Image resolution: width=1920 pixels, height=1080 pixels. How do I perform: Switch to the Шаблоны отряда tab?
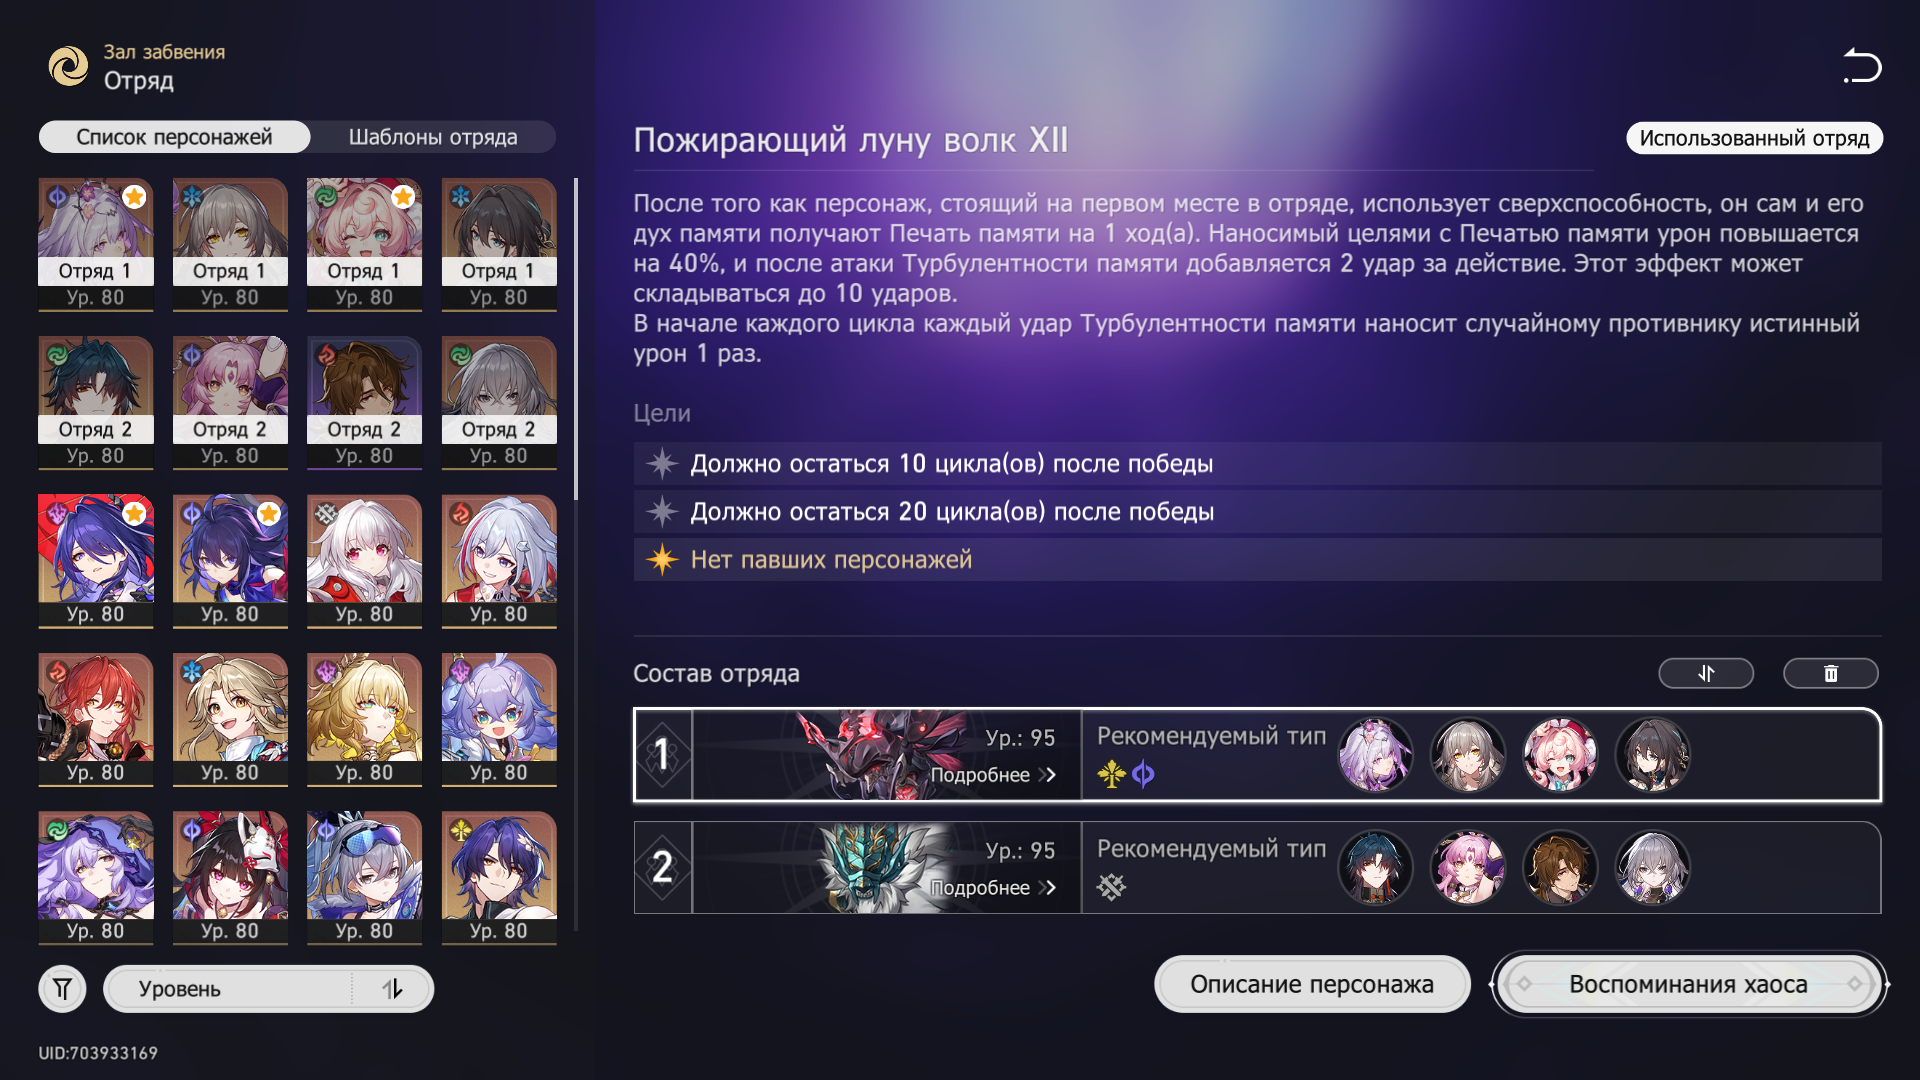click(x=433, y=137)
